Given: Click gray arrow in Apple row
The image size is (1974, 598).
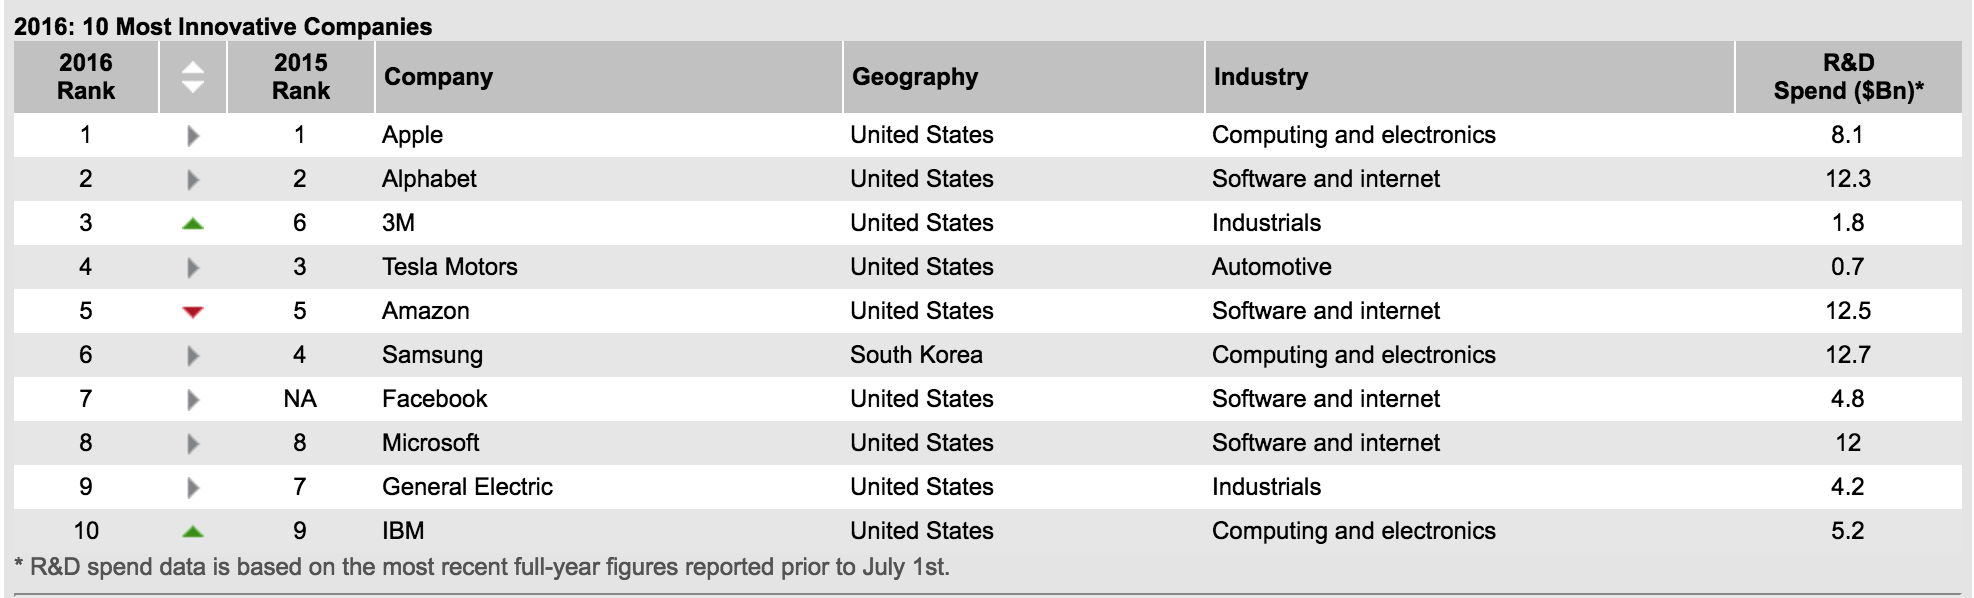Looking at the screenshot, I should point(193,136).
